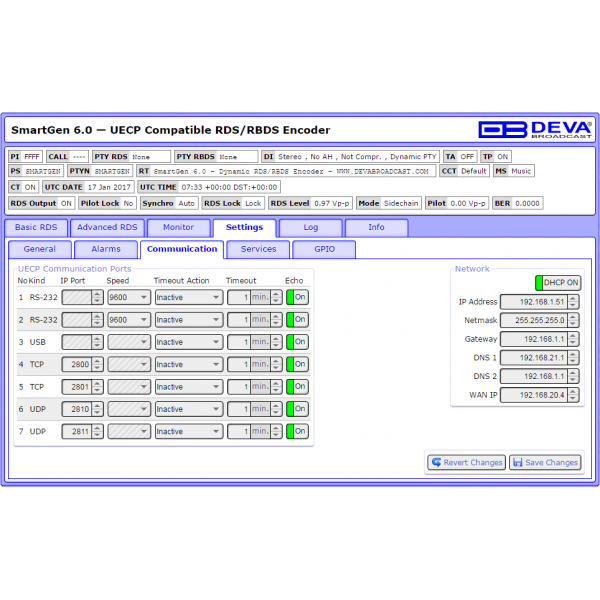
Task: Click stepper next to IP Address field
Action: point(573,302)
